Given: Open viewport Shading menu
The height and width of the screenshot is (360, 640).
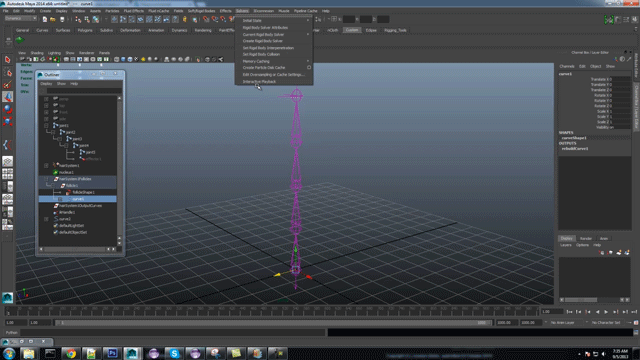Looking at the screenshot, I should click(37, 53).
